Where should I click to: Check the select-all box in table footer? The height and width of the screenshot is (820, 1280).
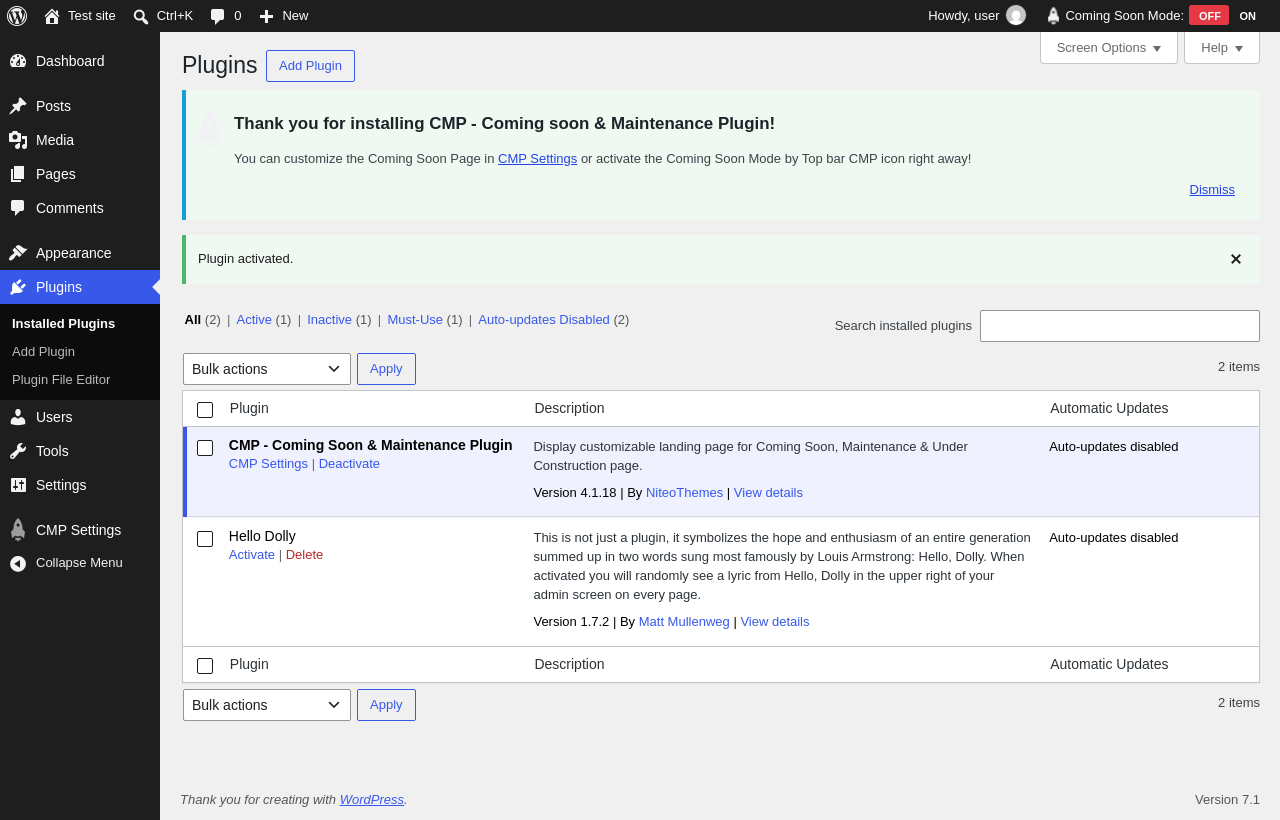click(x=205, y=666)
